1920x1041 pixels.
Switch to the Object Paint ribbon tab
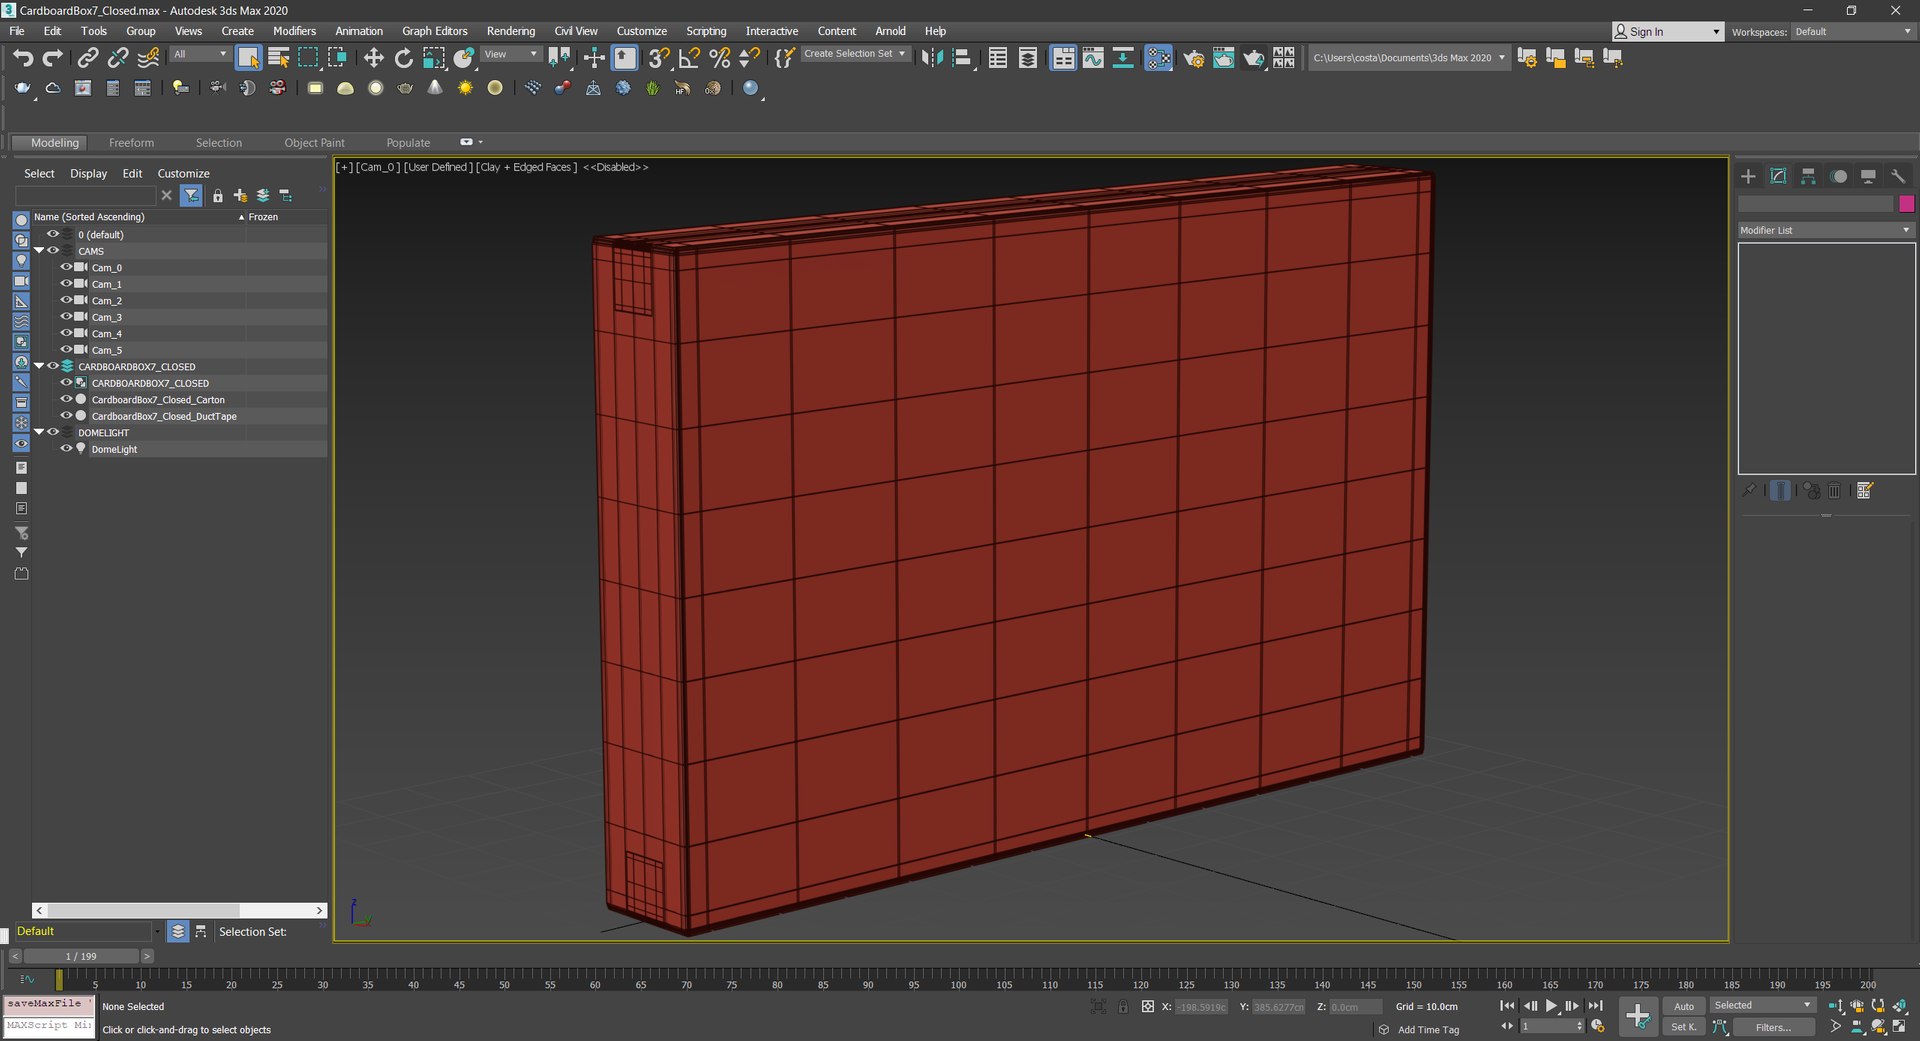(314, 143)
